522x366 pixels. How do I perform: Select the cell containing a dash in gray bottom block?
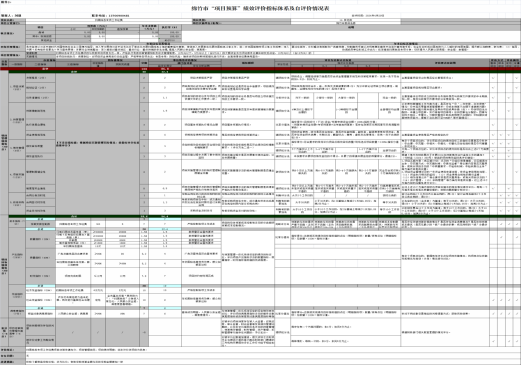(x=144, y=332)
